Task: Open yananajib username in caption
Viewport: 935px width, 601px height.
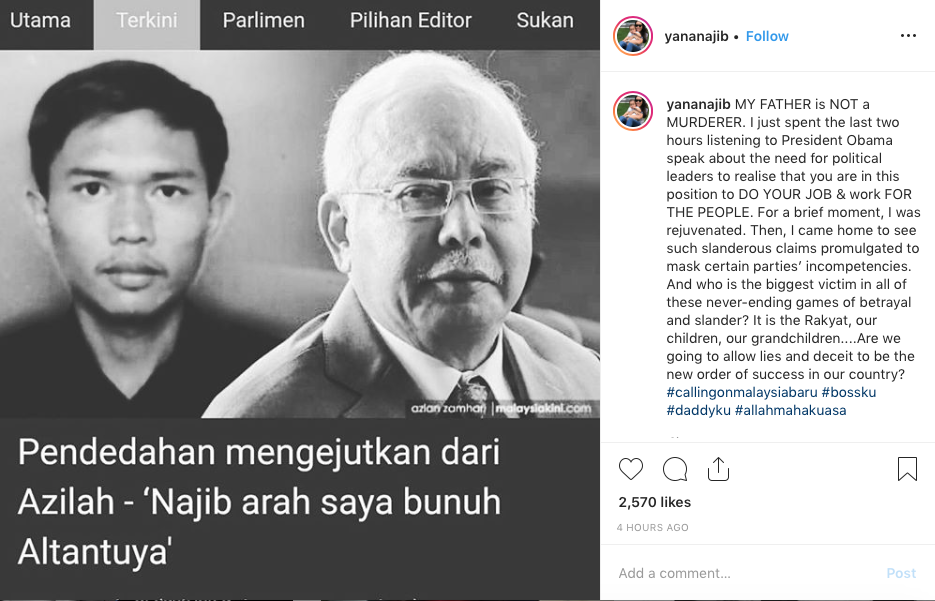Action: (698, 104)
